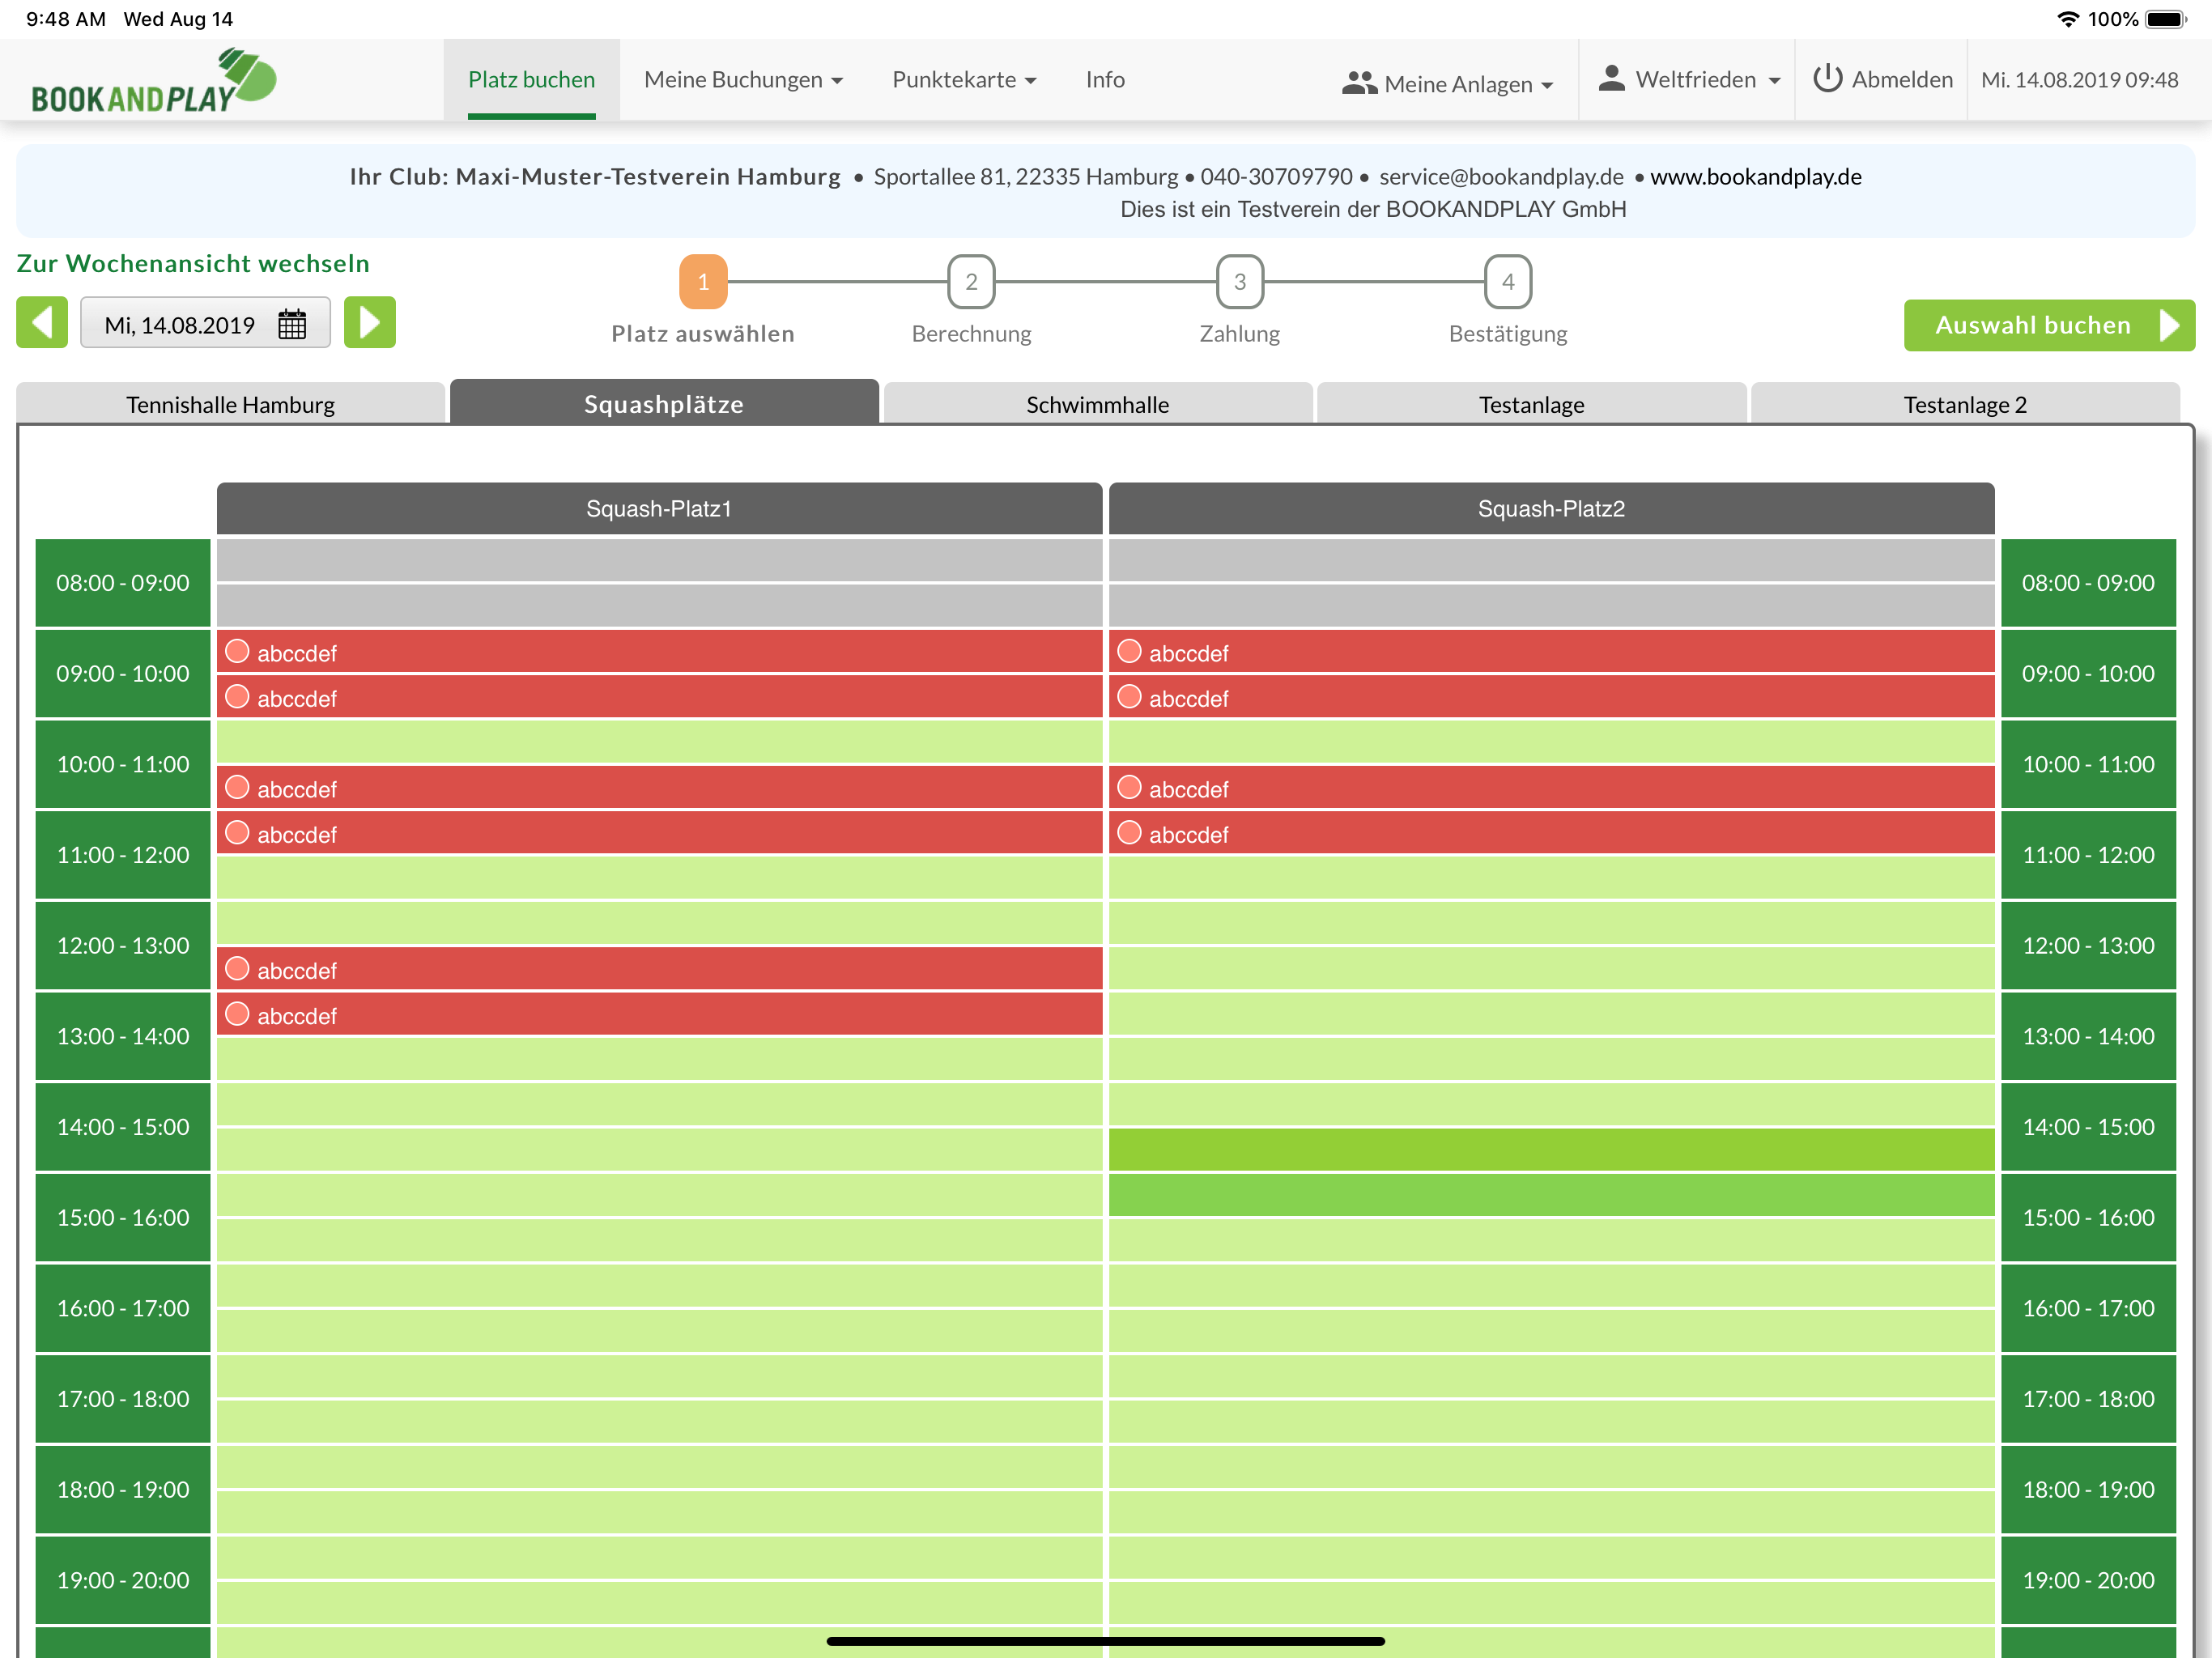
Task: Open the Testanlage tab
Action: [1532, 404]
